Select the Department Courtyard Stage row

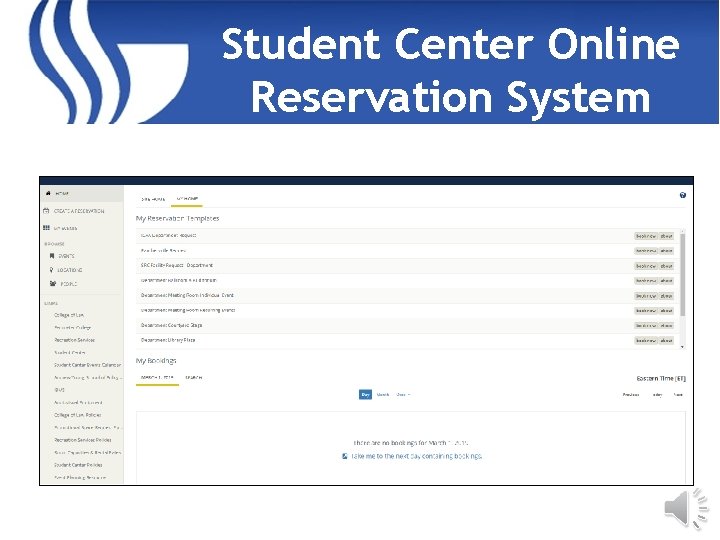(407, 325)
